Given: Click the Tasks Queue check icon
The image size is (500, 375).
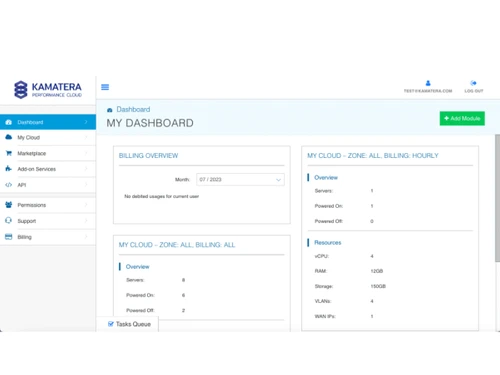Looking at the screenshot, I should coord(111,324).
